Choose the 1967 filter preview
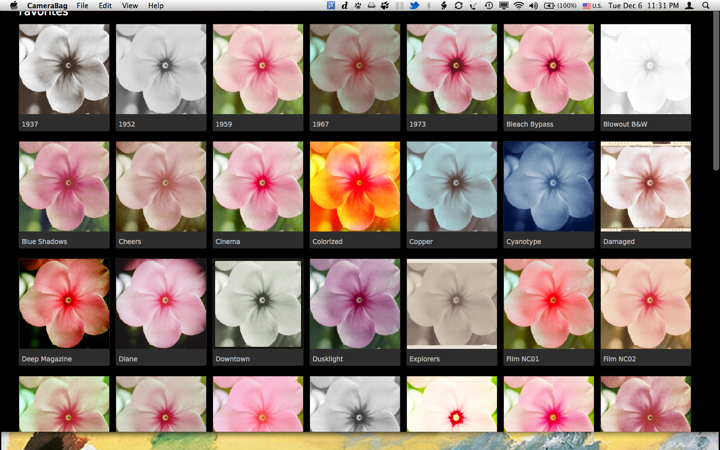The image size is (720, 450). coord(355,69)
